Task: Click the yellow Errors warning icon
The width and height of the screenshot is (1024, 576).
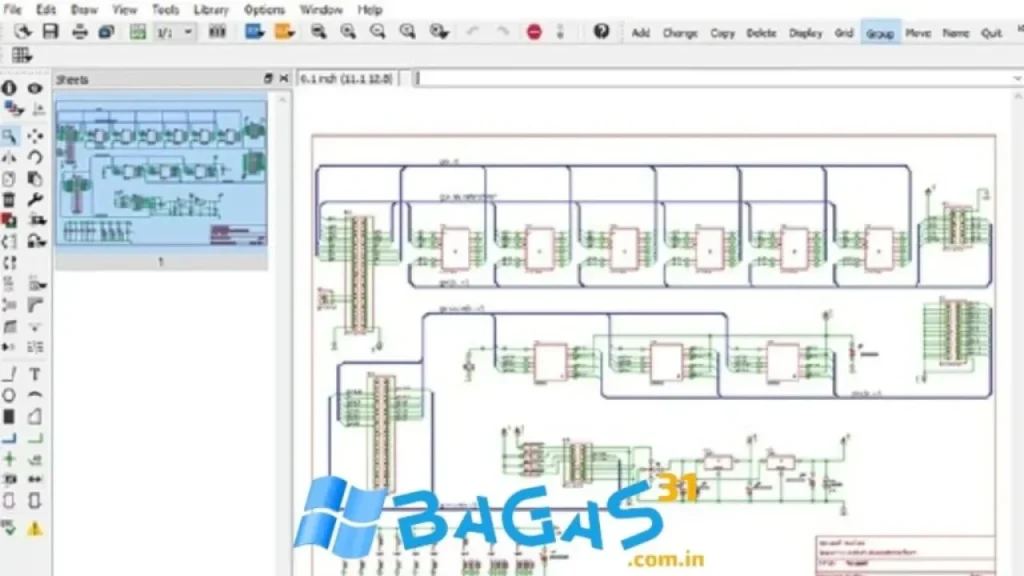Action: tap(35, 528)
